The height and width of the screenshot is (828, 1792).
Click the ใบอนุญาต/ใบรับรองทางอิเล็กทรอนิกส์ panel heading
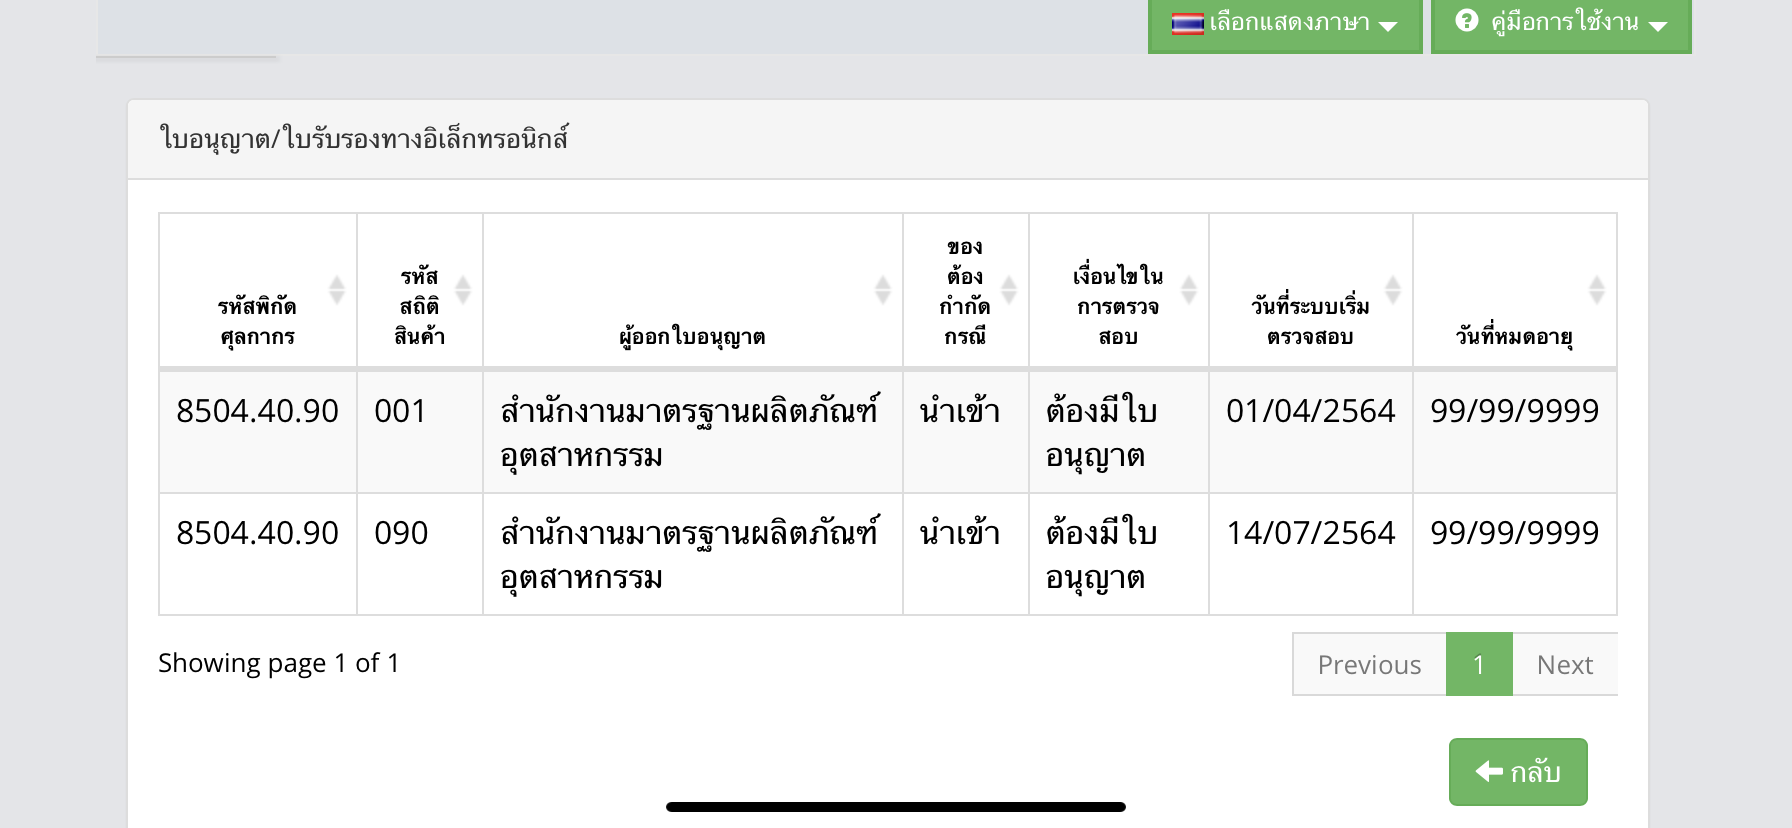[364, 139]
